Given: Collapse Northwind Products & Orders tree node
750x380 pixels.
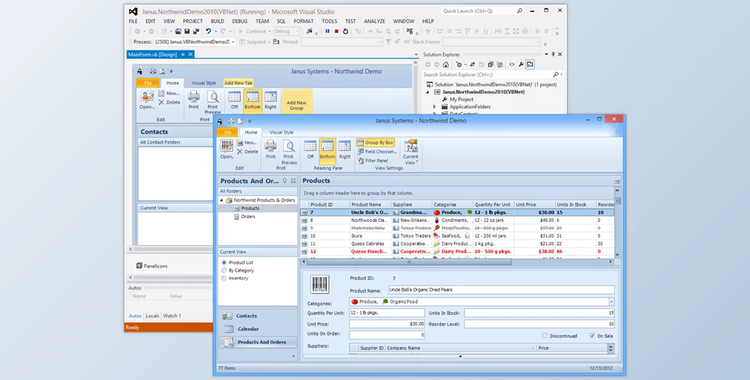Looking at the screenshot, I should (221, 201).
